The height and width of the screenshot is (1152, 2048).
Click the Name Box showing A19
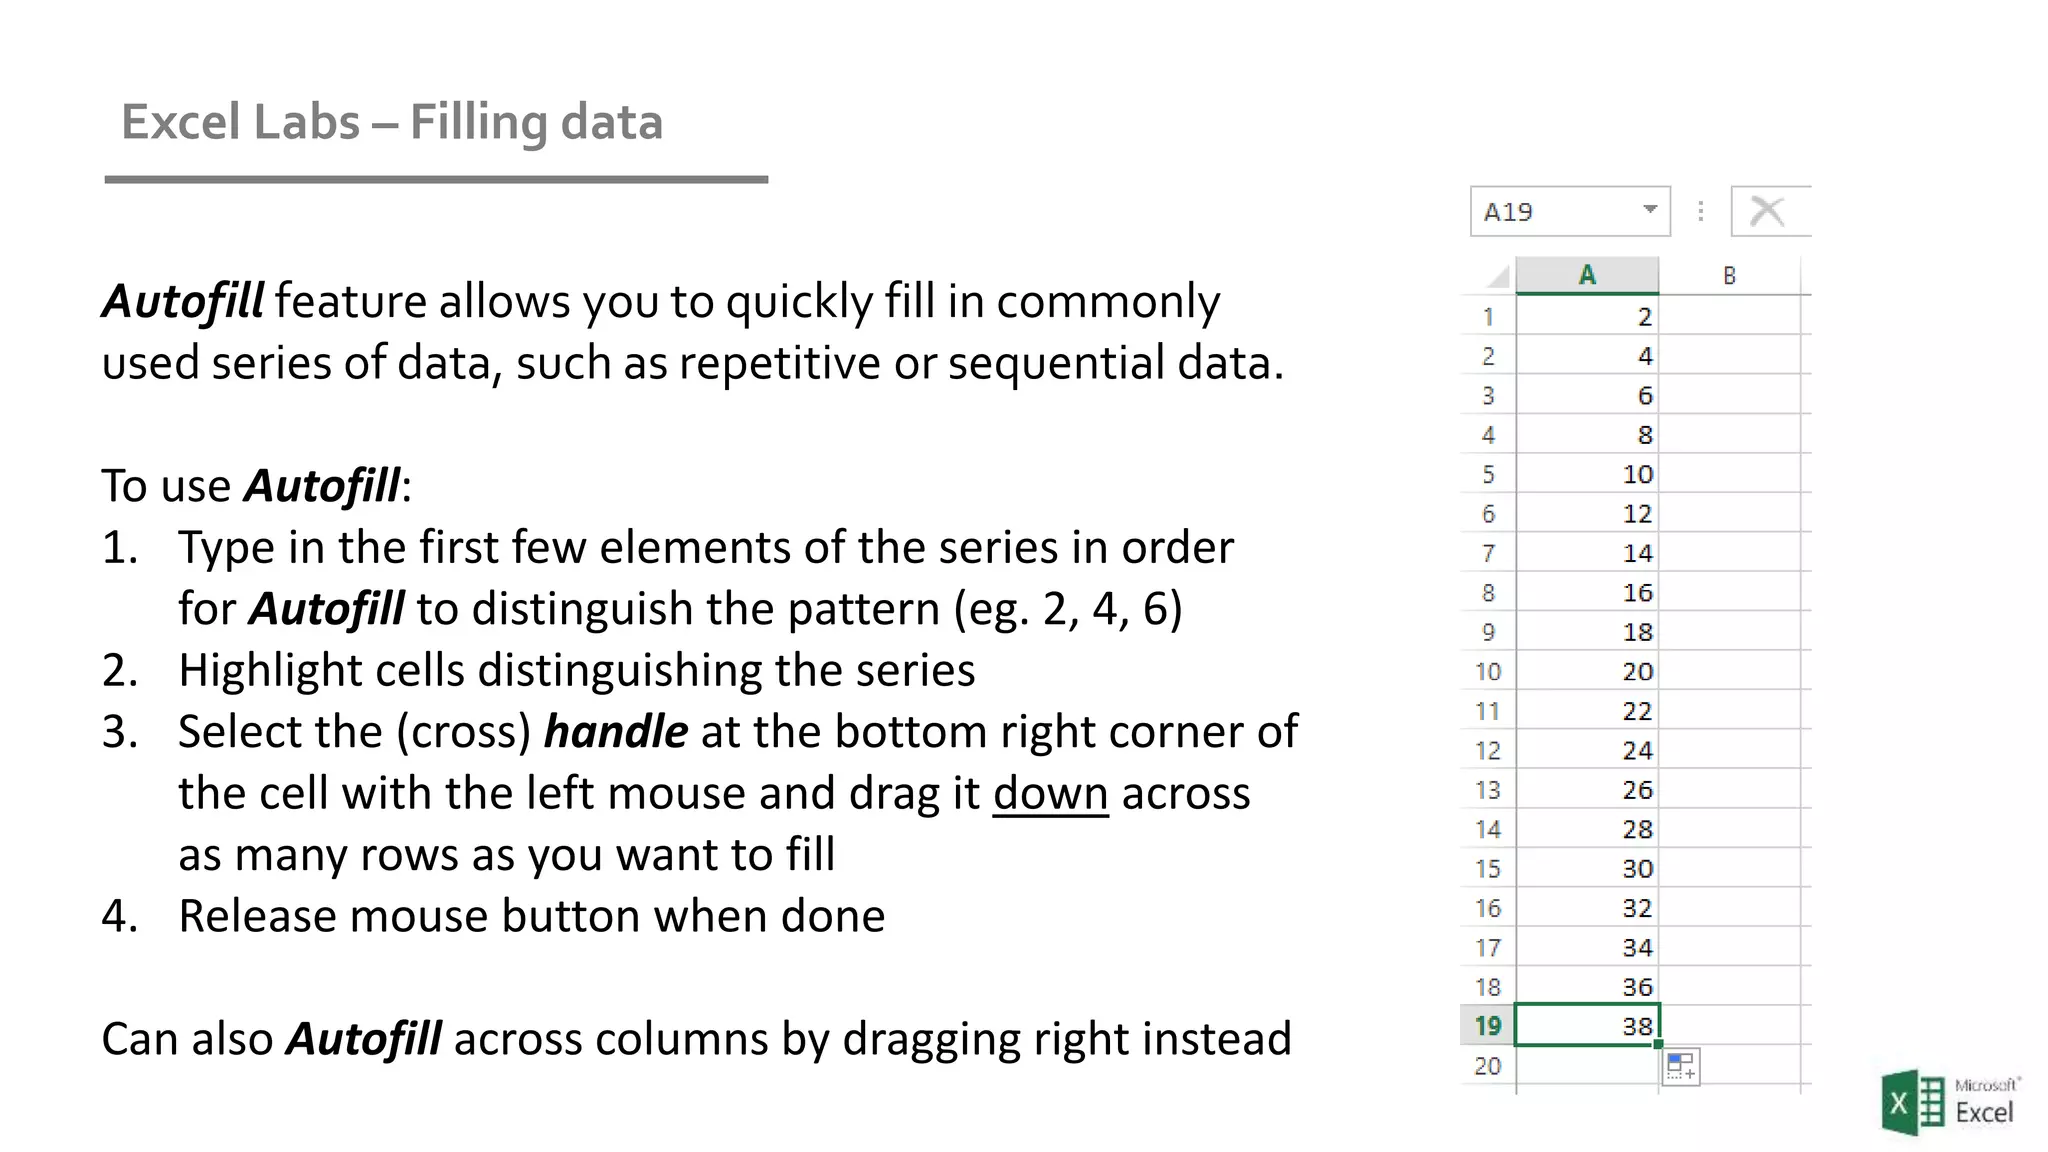(1570, 211)
